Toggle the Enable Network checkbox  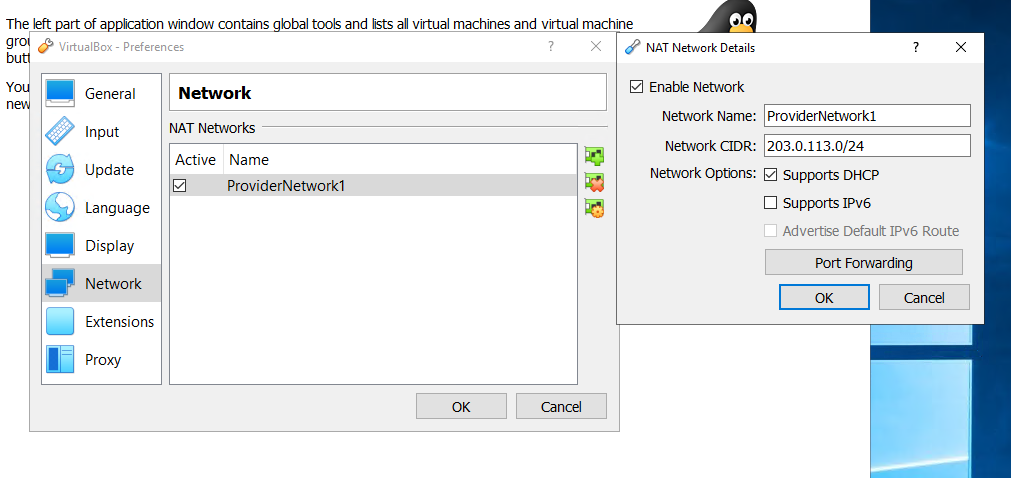pyautogui.click(x=636, y=86)
